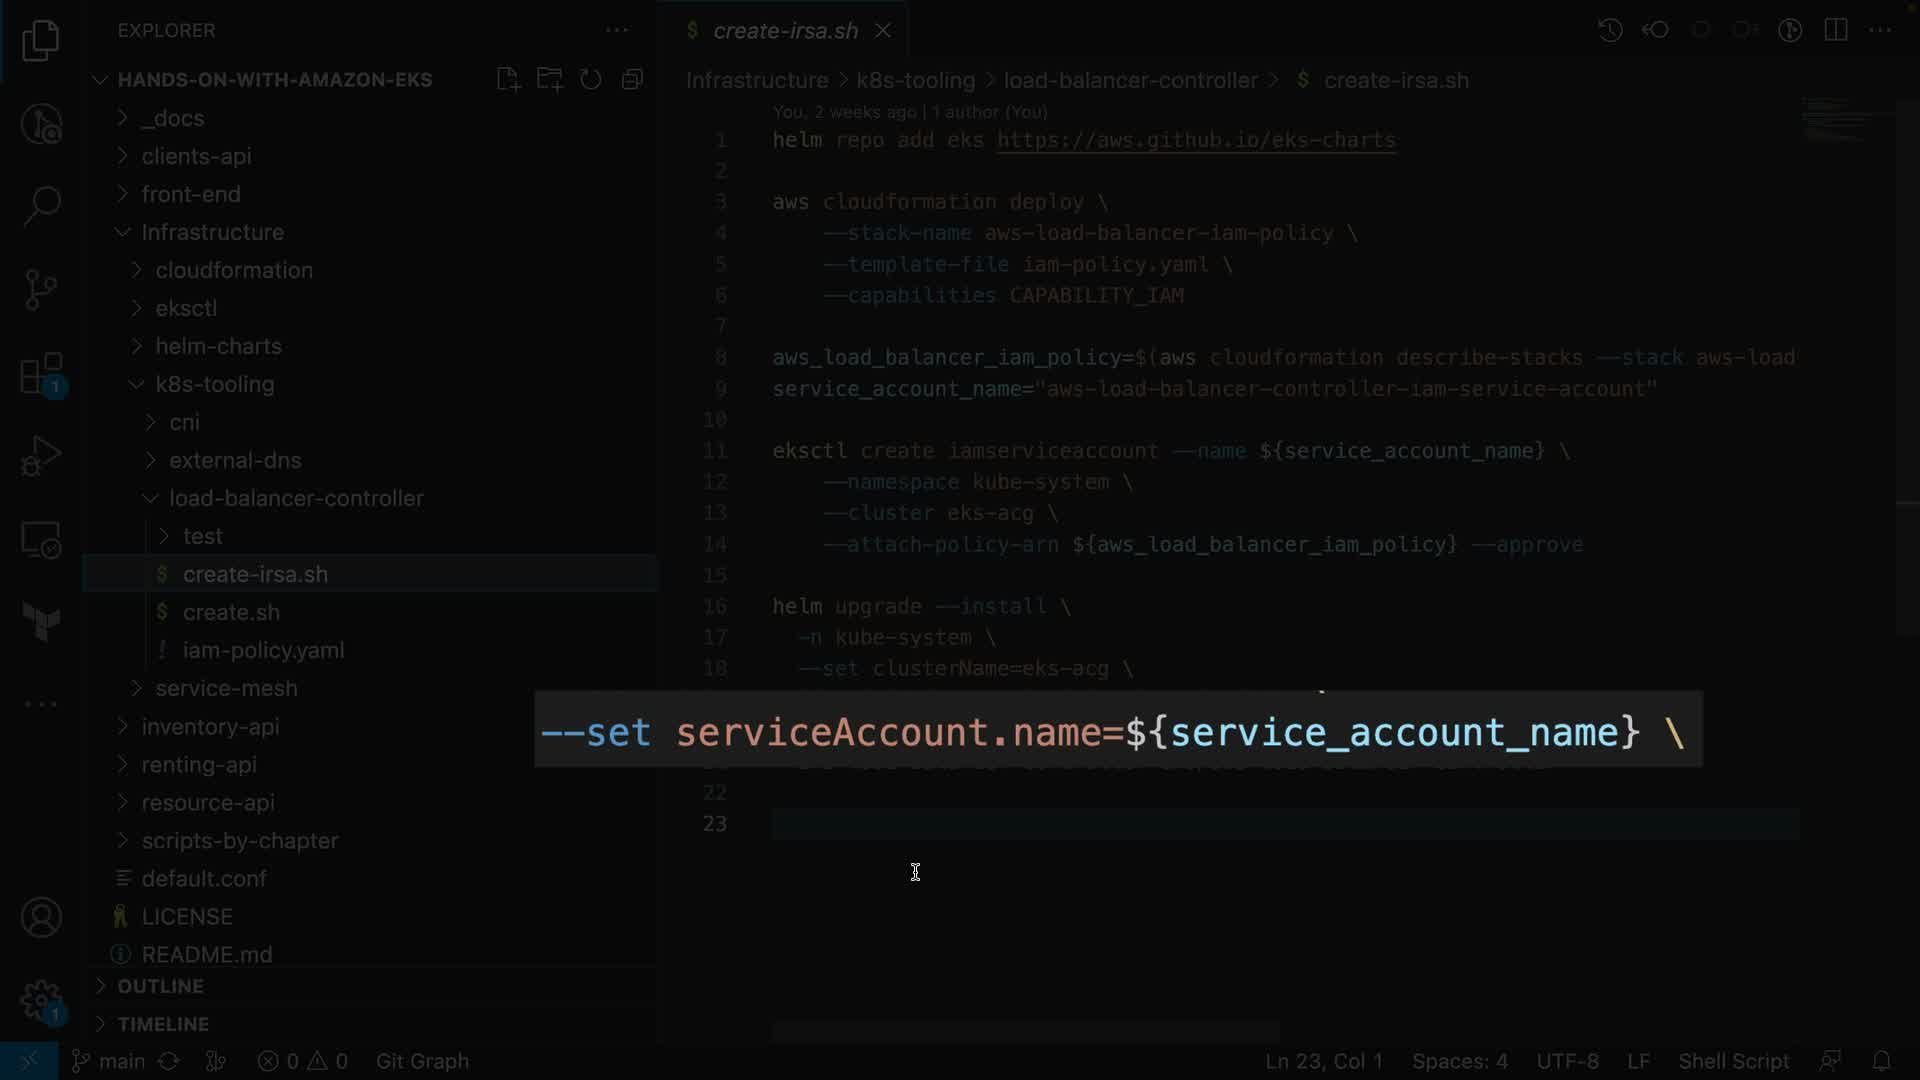This screenshot has height=1080, width=1920.
Task: Open Git Graph from status bar
Action: 422,1061
